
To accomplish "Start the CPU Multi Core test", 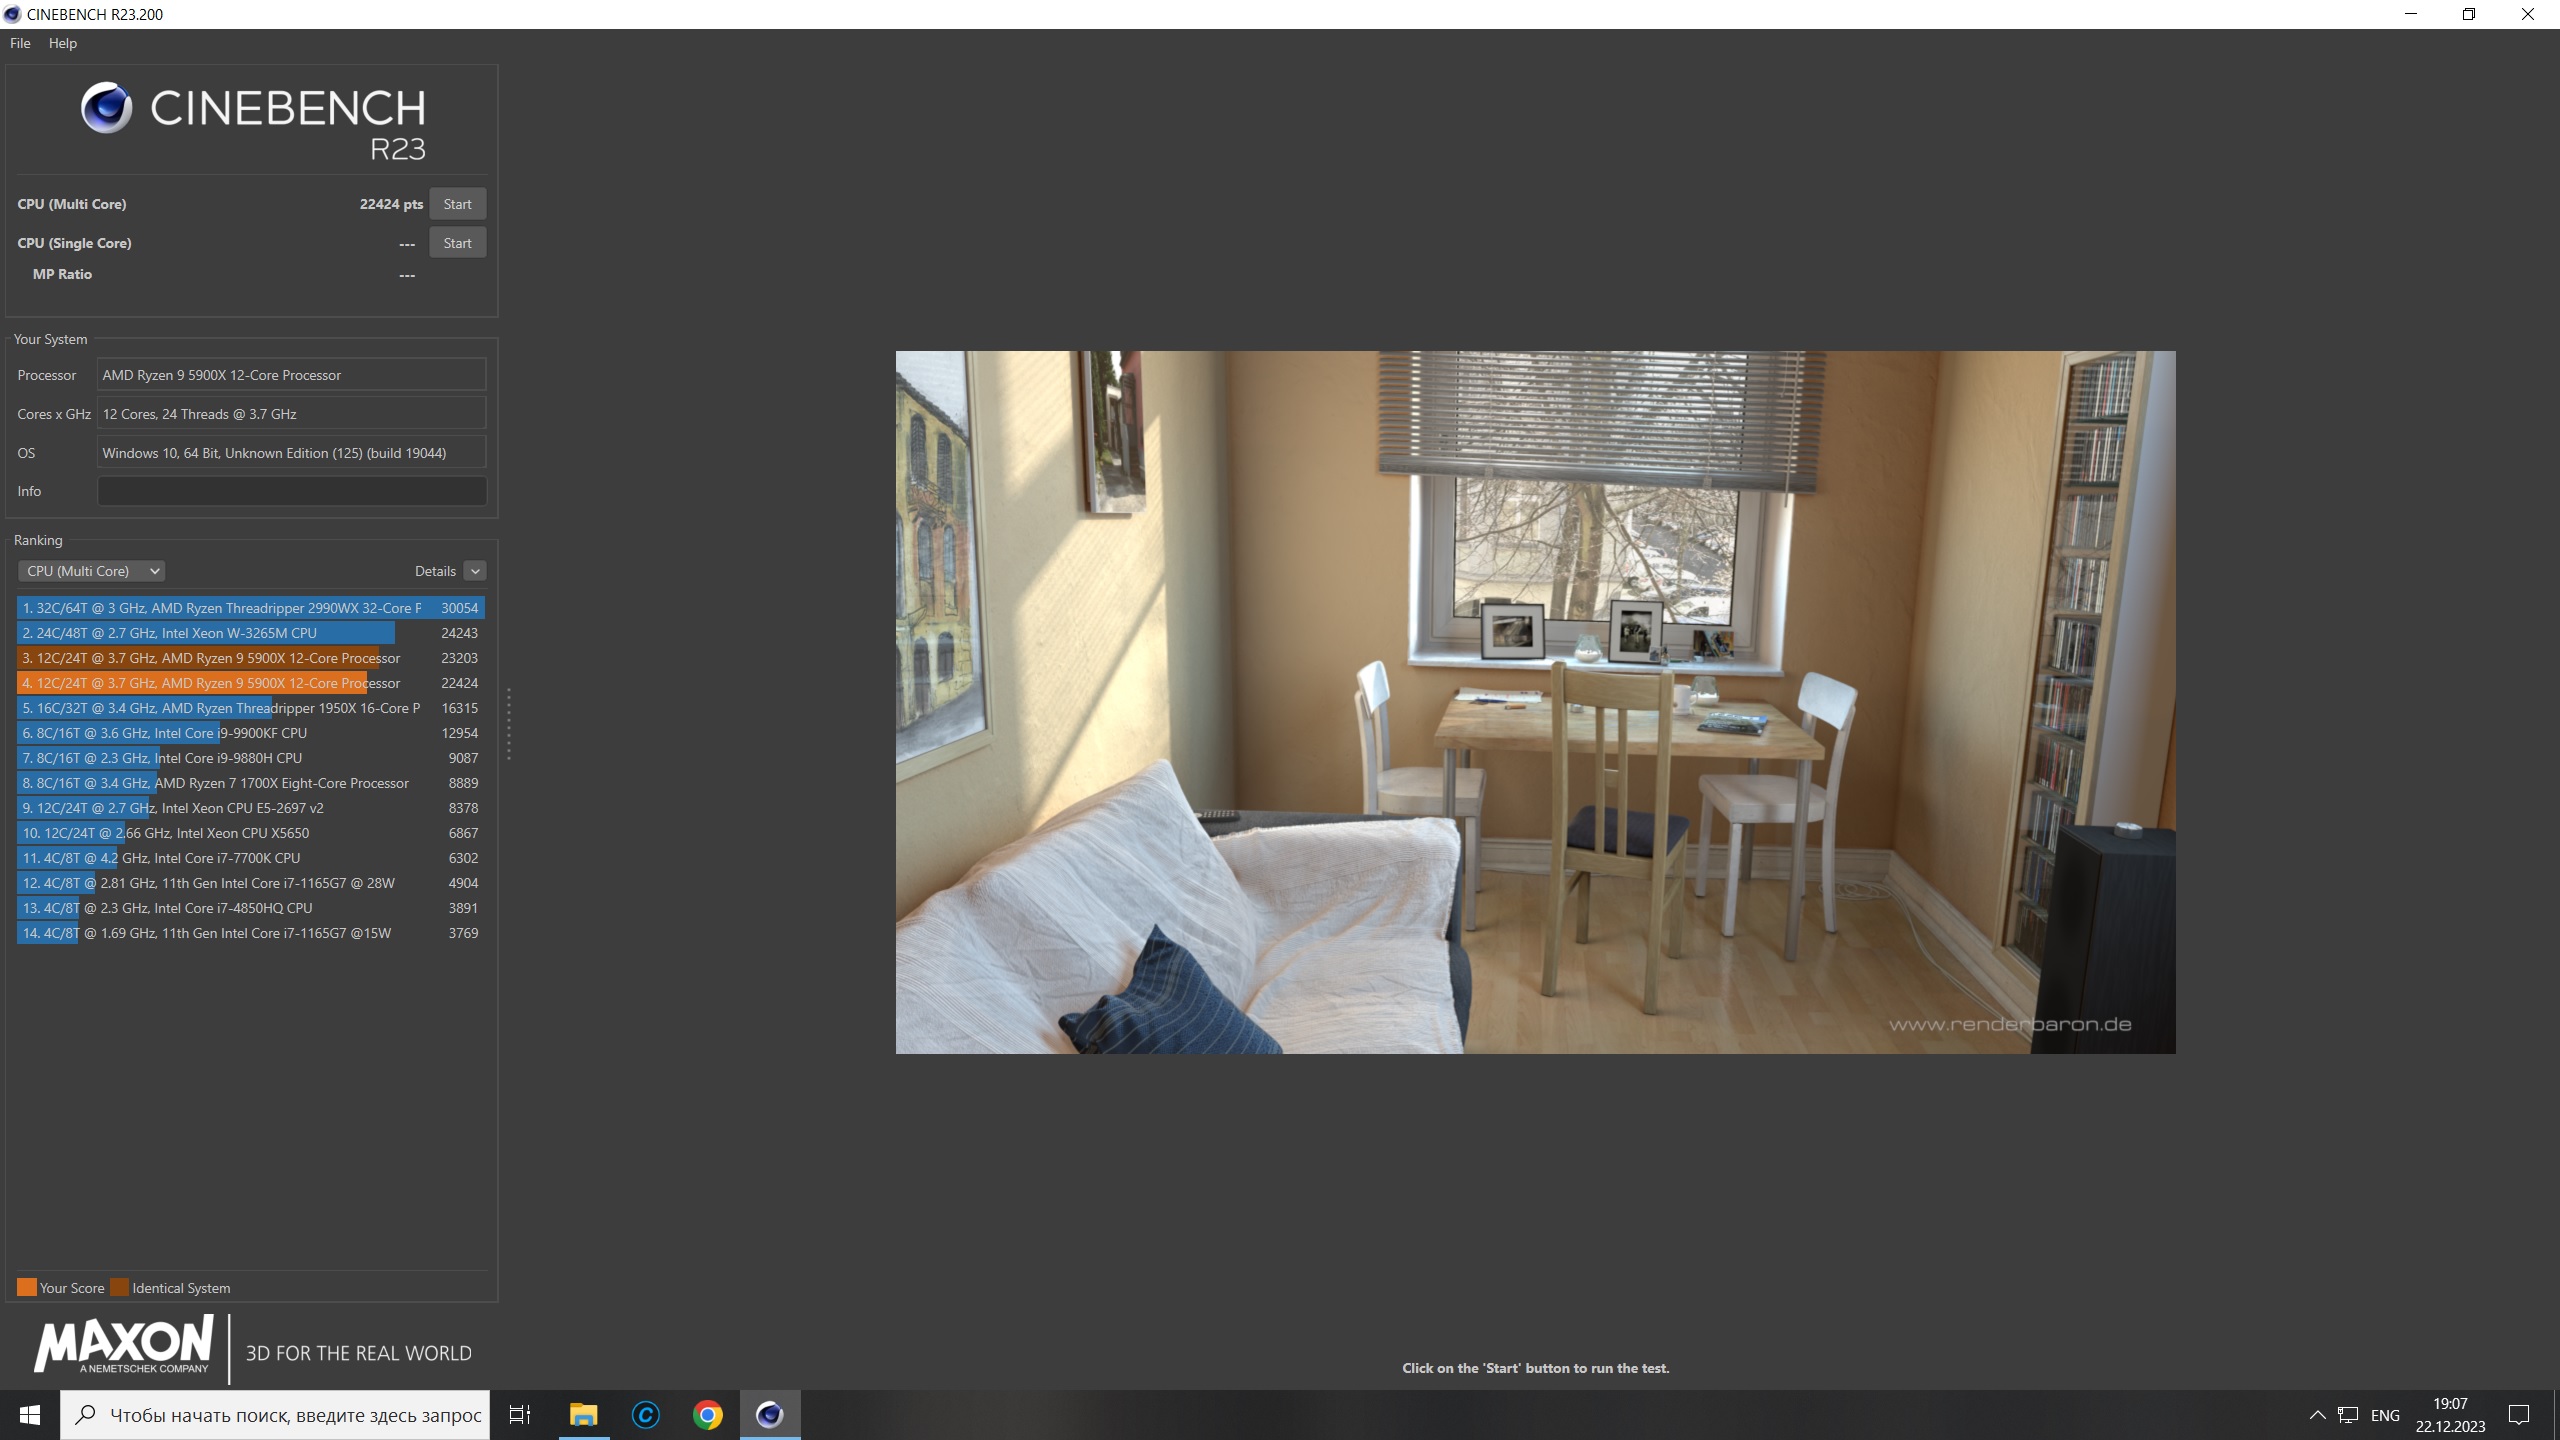I will coord(457,204).
